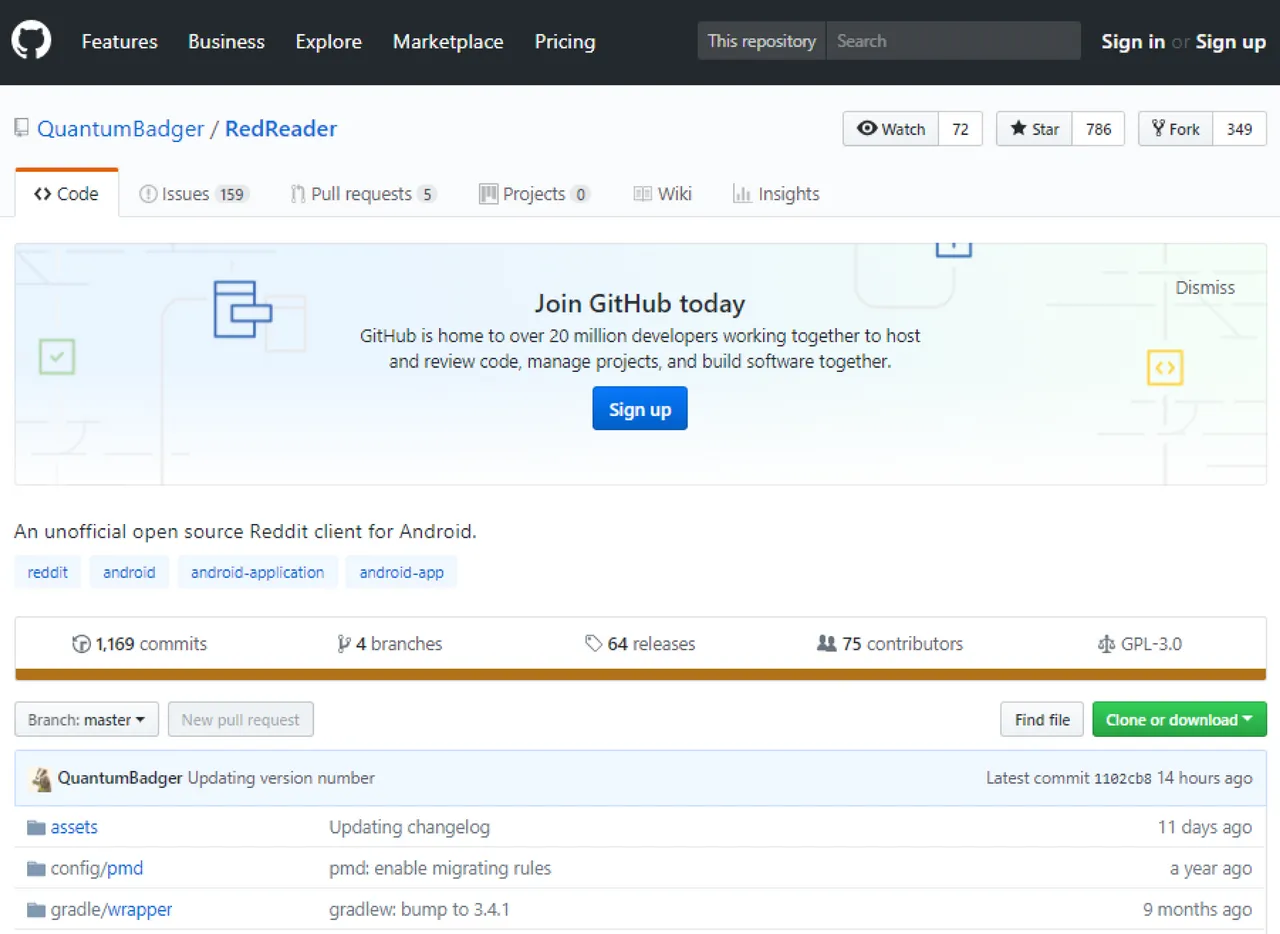
Task: Open the 'Updating version number' commit message
Action: pyautogui.click(x=282, y=778)
